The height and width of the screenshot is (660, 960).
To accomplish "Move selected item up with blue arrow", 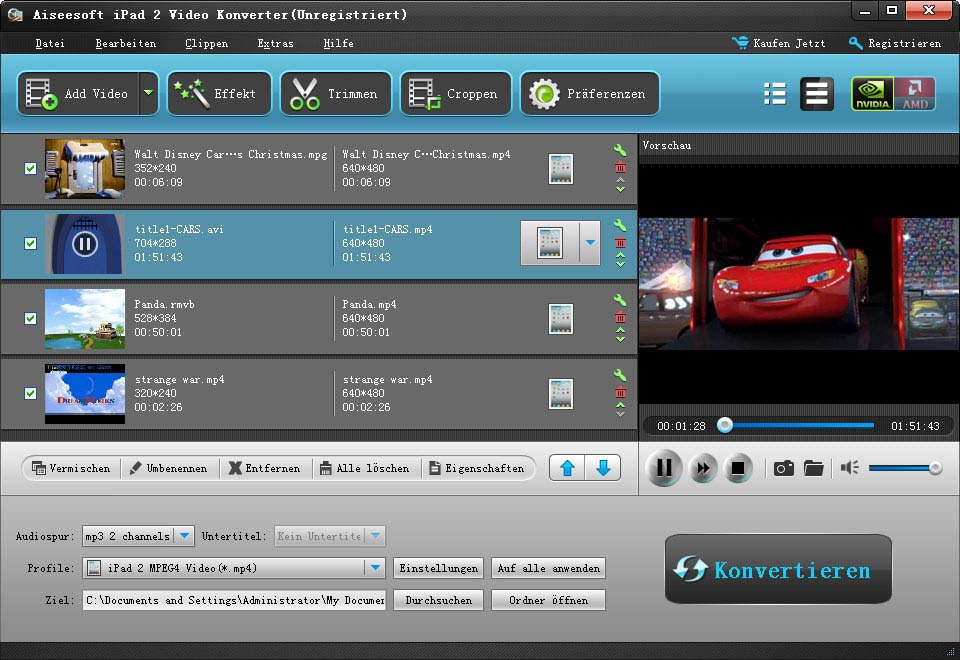I will coord(568,468).
